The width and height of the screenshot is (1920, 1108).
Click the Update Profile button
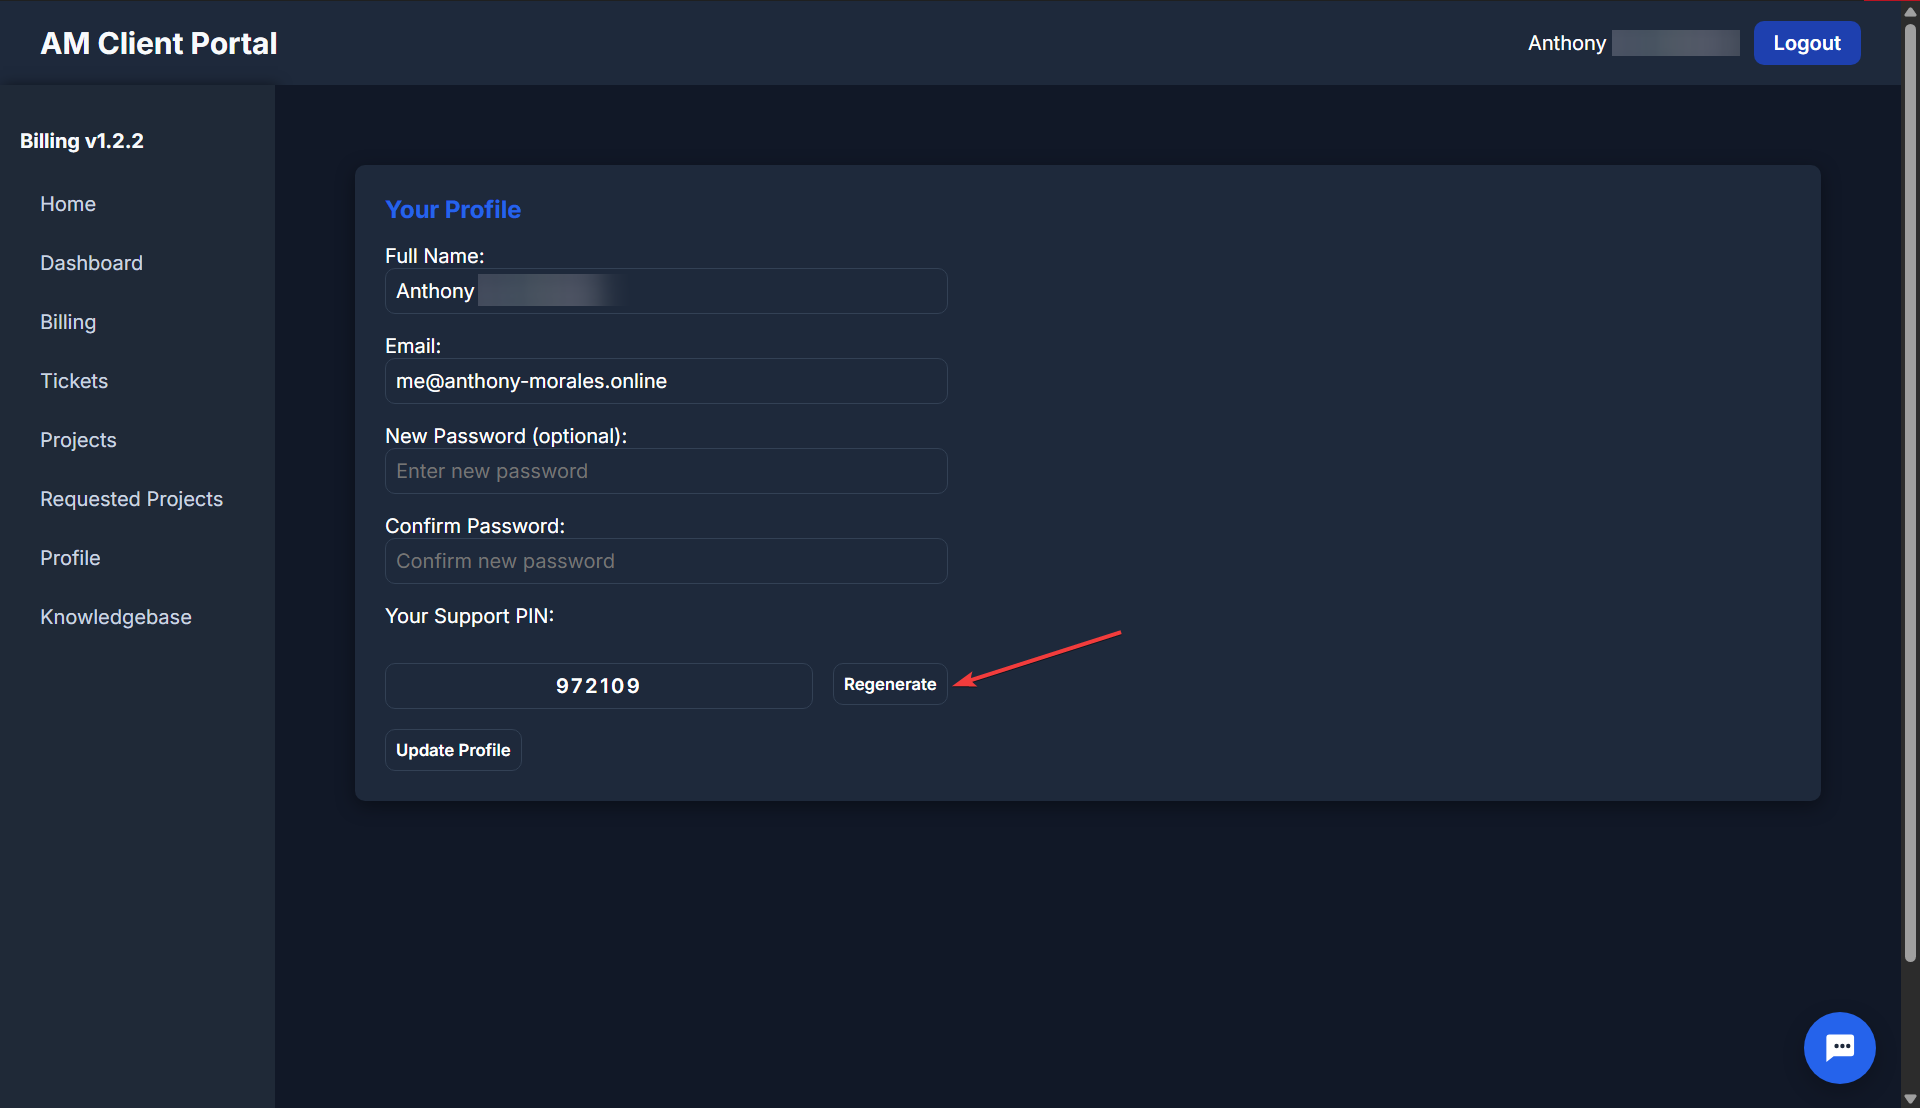452,749
